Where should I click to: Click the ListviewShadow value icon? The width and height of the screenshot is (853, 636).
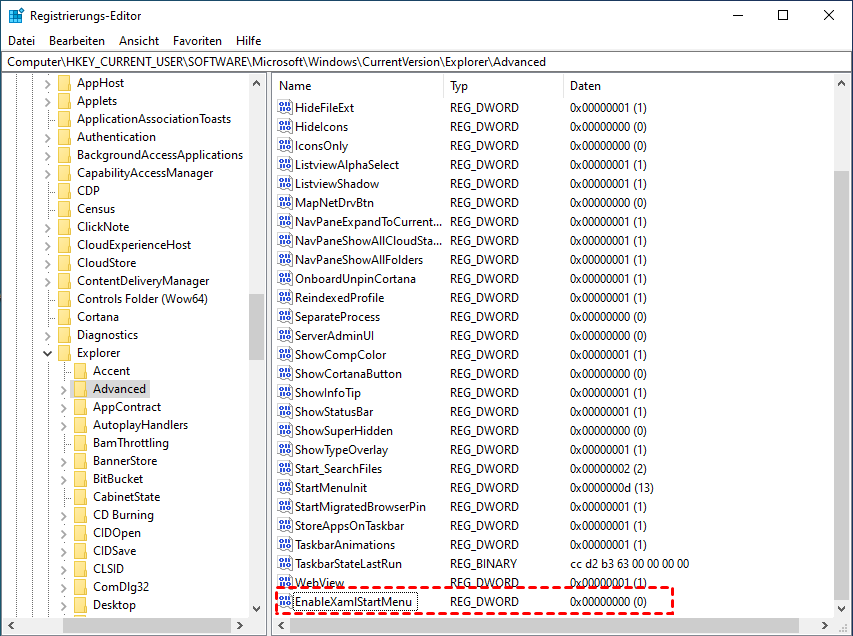click(x=285, y=183)
